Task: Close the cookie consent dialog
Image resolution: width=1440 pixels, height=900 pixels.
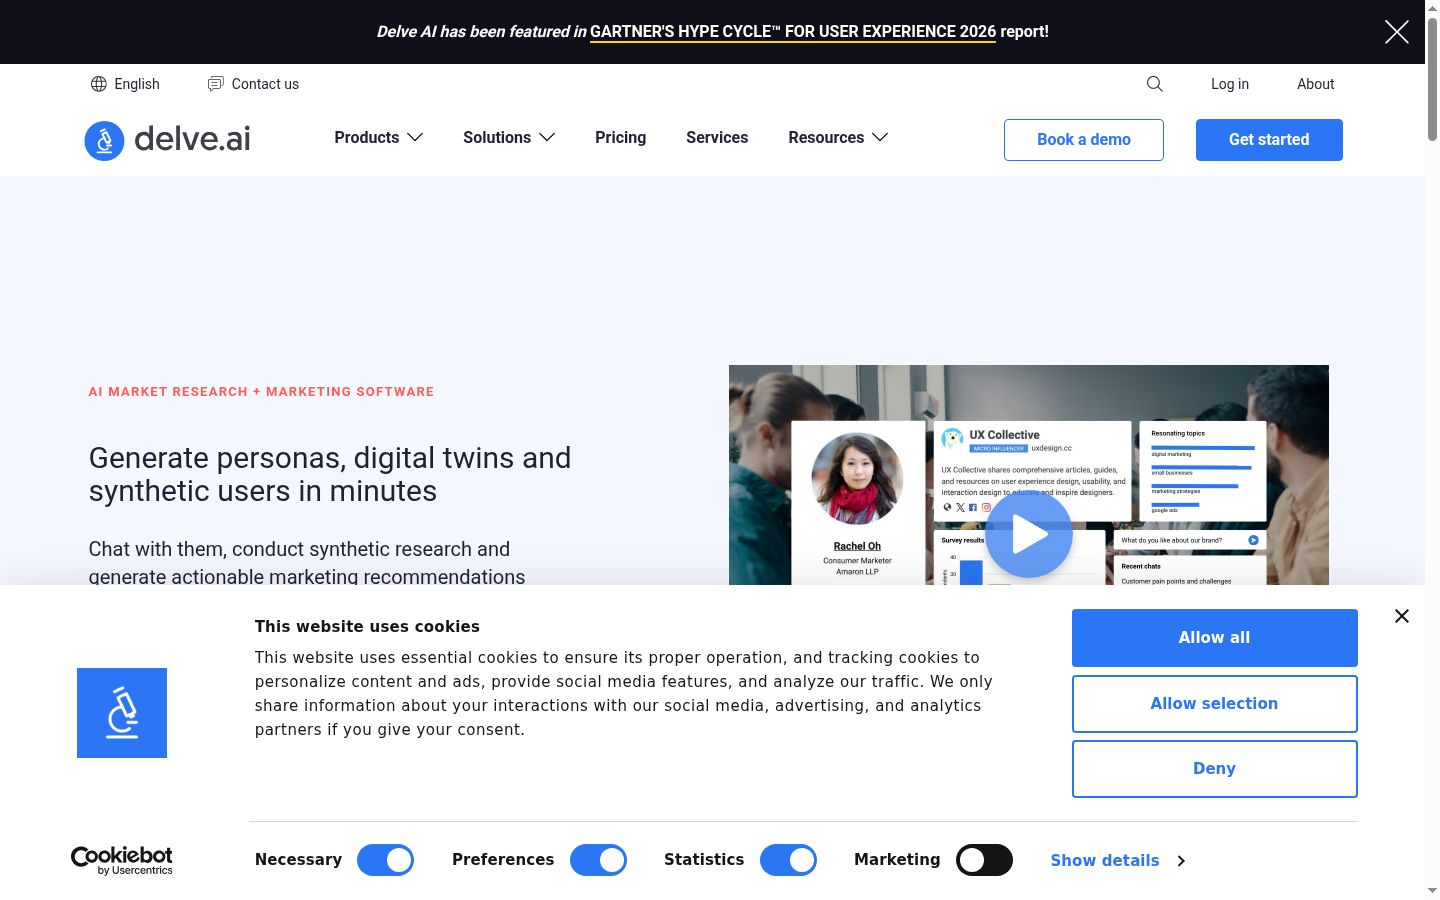Action: coord(1402,616)
